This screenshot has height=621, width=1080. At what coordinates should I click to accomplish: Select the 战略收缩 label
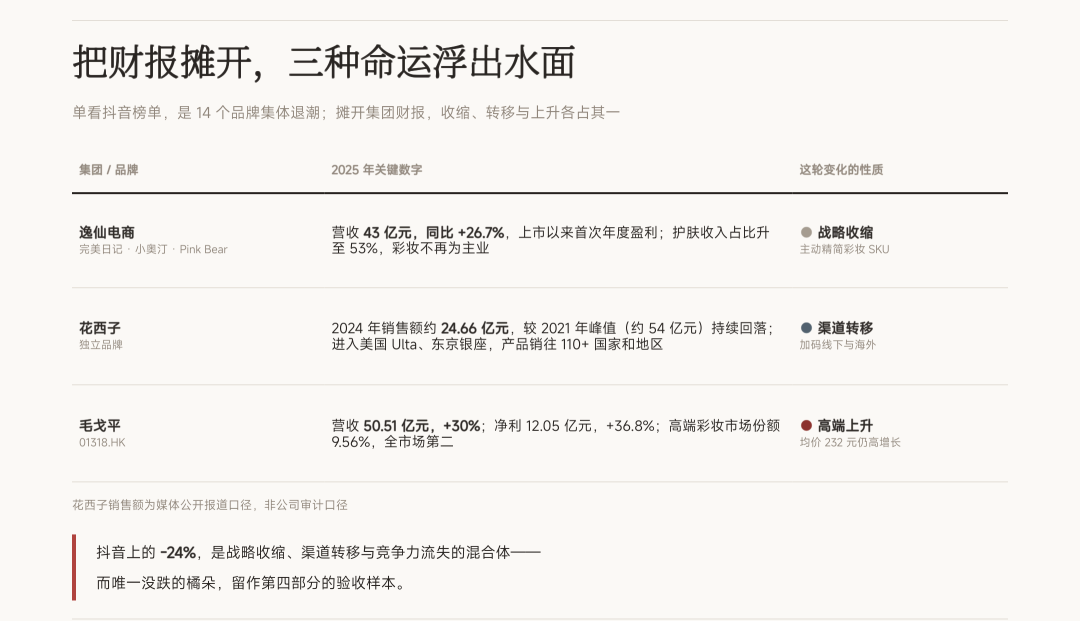845,233
